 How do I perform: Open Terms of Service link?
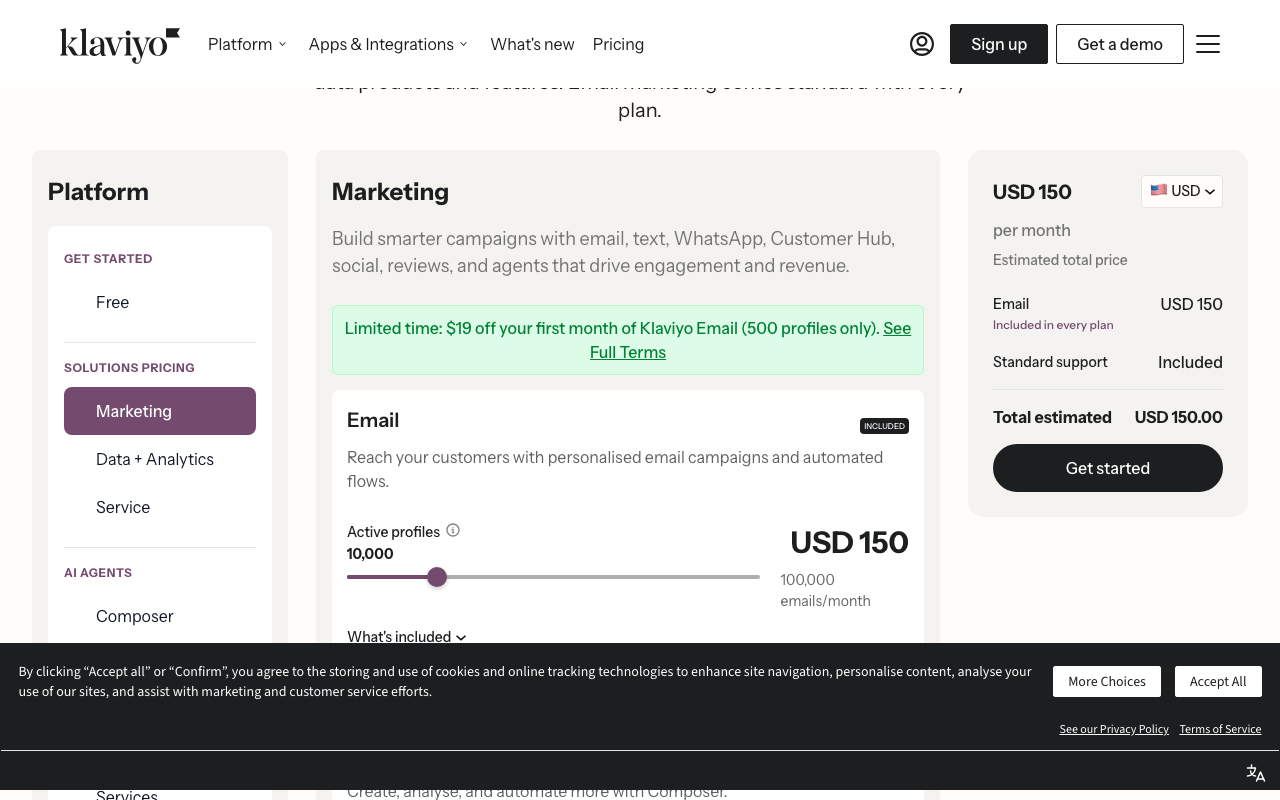(1220, 729)
